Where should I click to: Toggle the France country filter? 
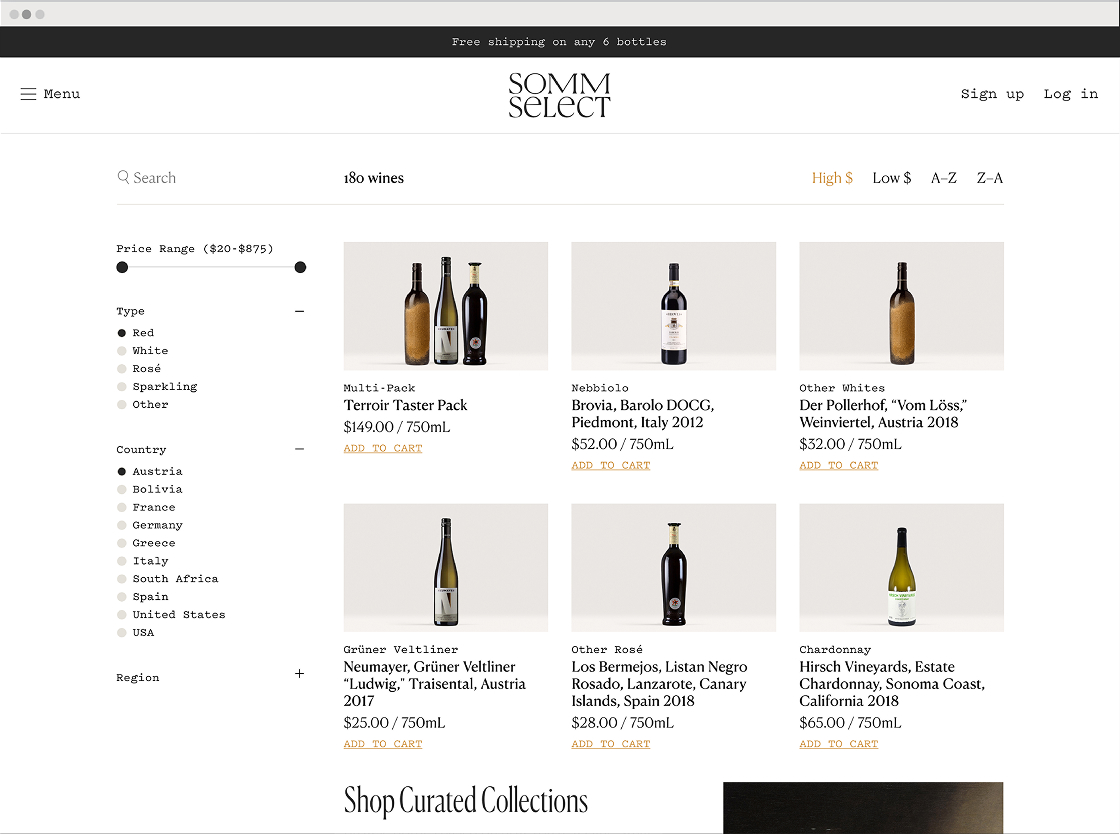click(x=146, y=507)
